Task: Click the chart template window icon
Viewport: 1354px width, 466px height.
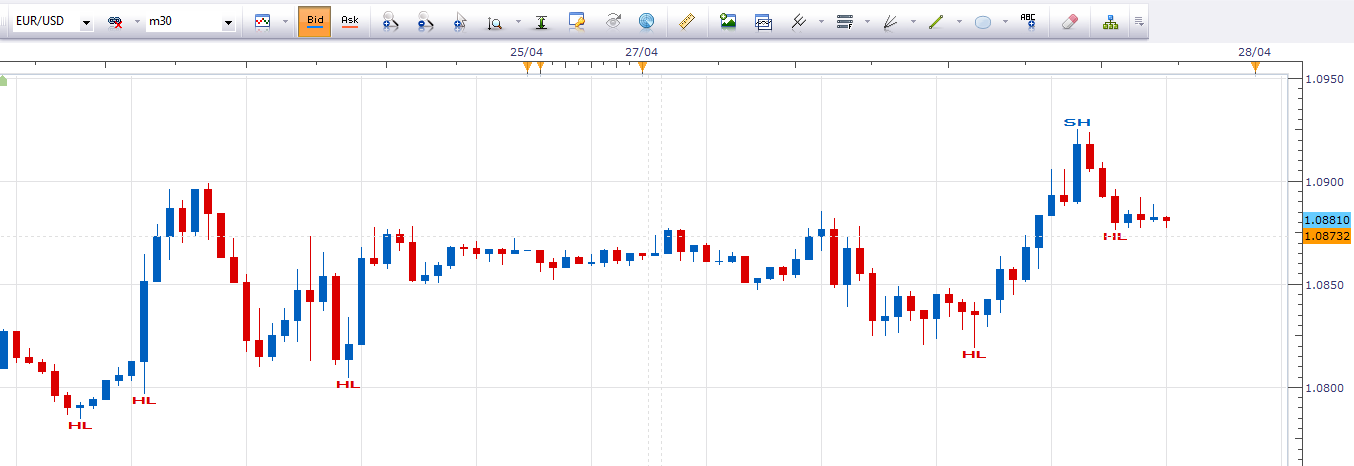Action: [763, 21]
